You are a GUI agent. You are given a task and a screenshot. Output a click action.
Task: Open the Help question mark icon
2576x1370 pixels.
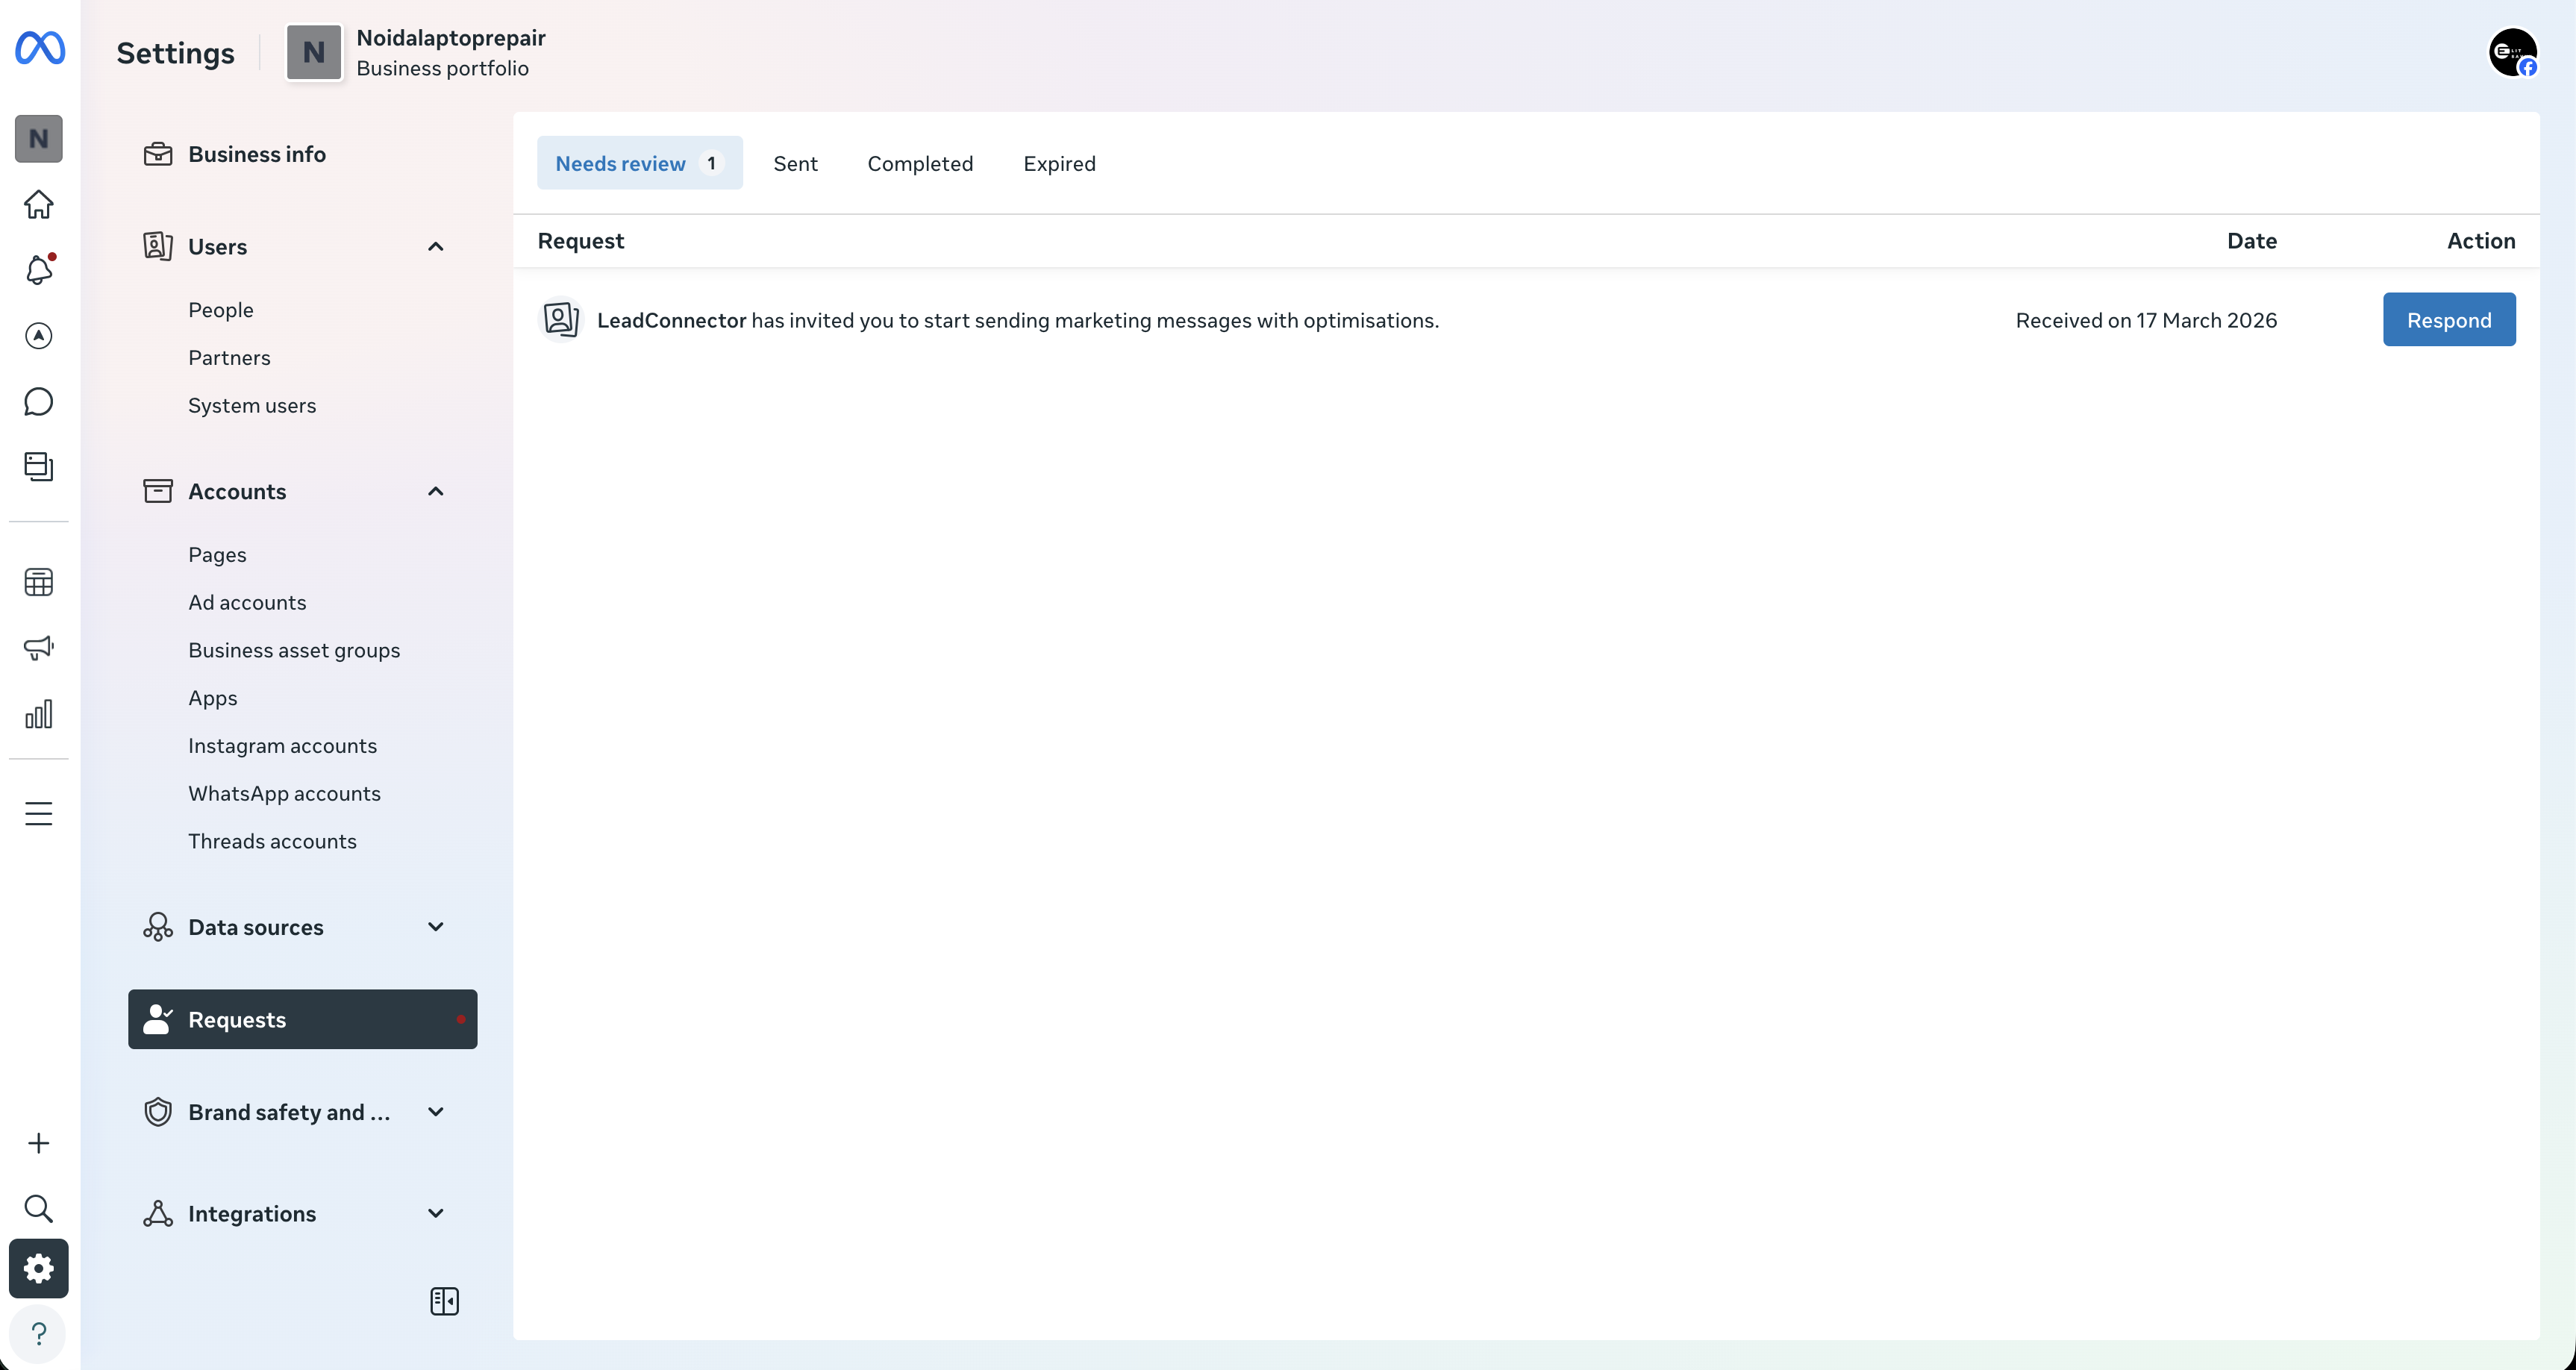click(38, 1334)
